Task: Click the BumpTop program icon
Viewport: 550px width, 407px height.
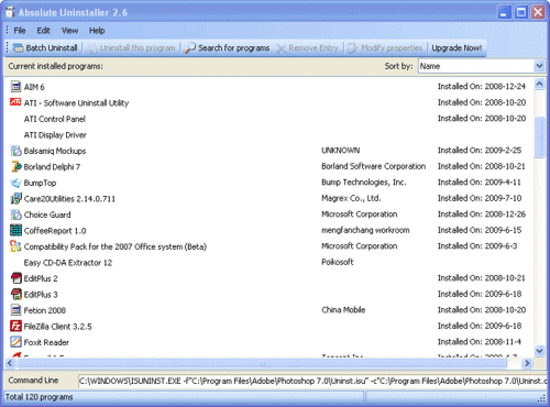Action: click(x=15, y=182)
